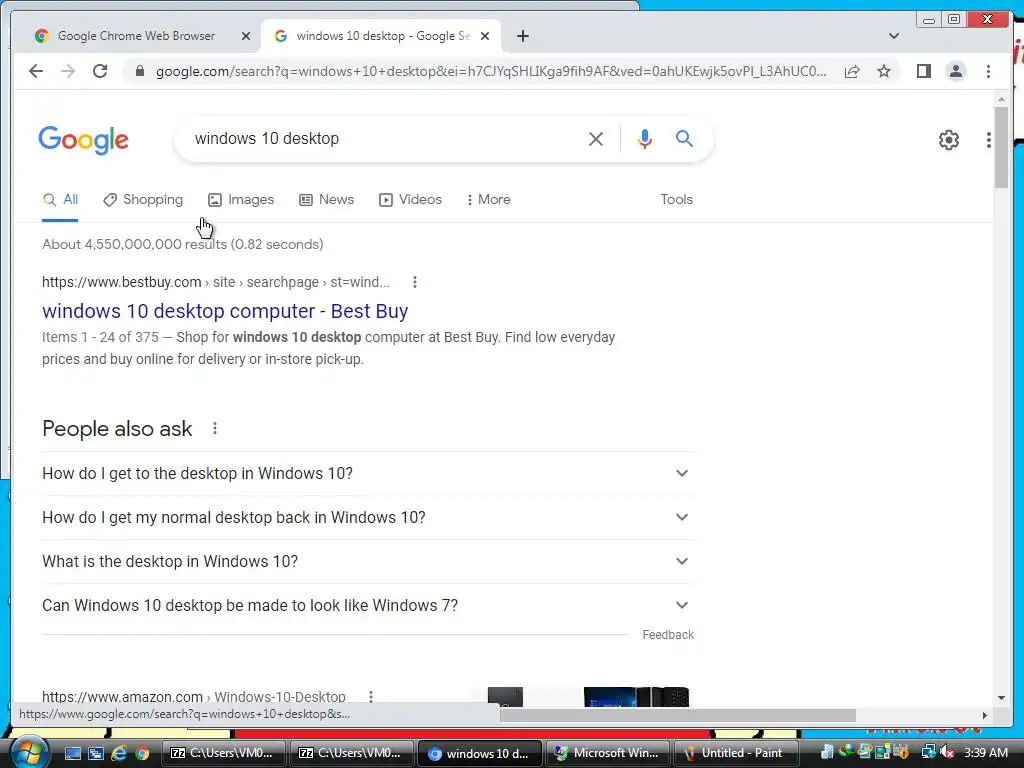1024x768 pixels.
Task: Click the vertical scrollbar thumb
Action: 1001,147
